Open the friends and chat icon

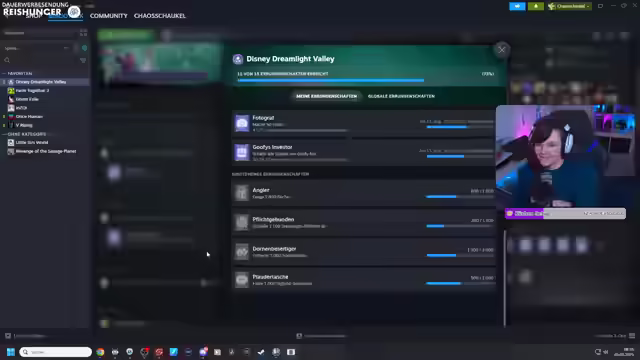tap(632, 336)
